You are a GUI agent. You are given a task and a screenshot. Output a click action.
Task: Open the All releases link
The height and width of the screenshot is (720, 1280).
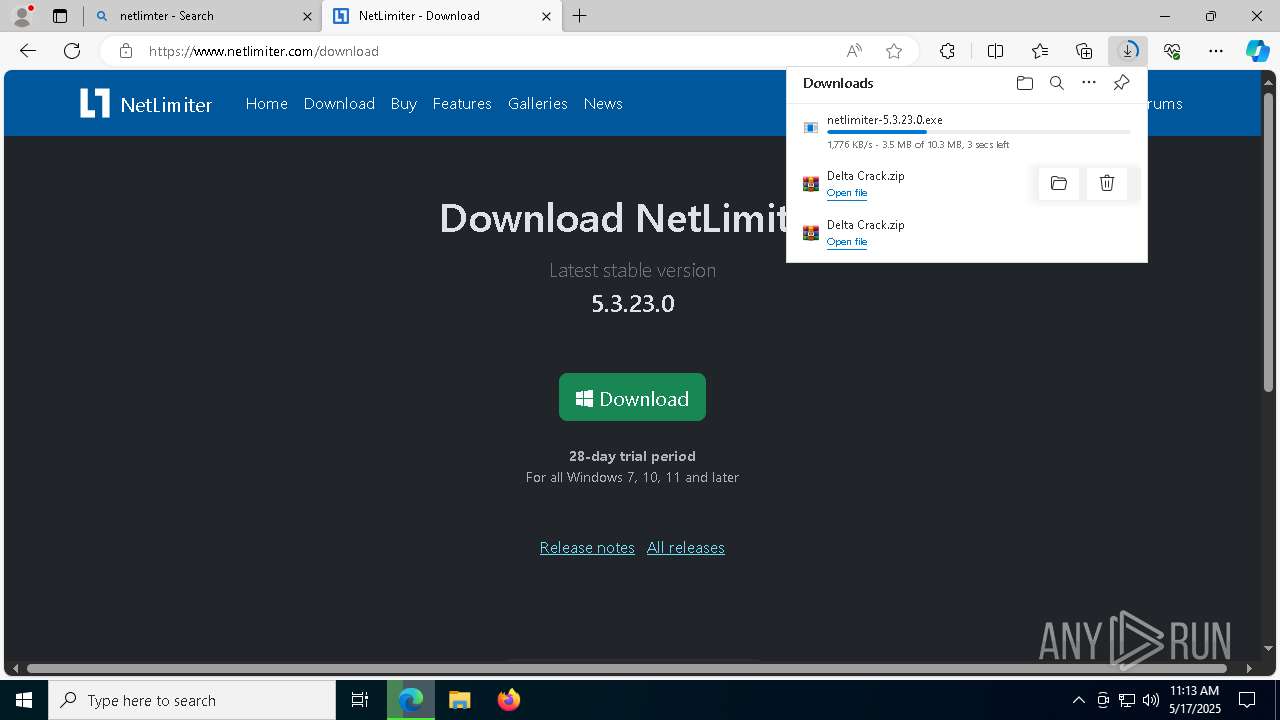pos(686,548)
